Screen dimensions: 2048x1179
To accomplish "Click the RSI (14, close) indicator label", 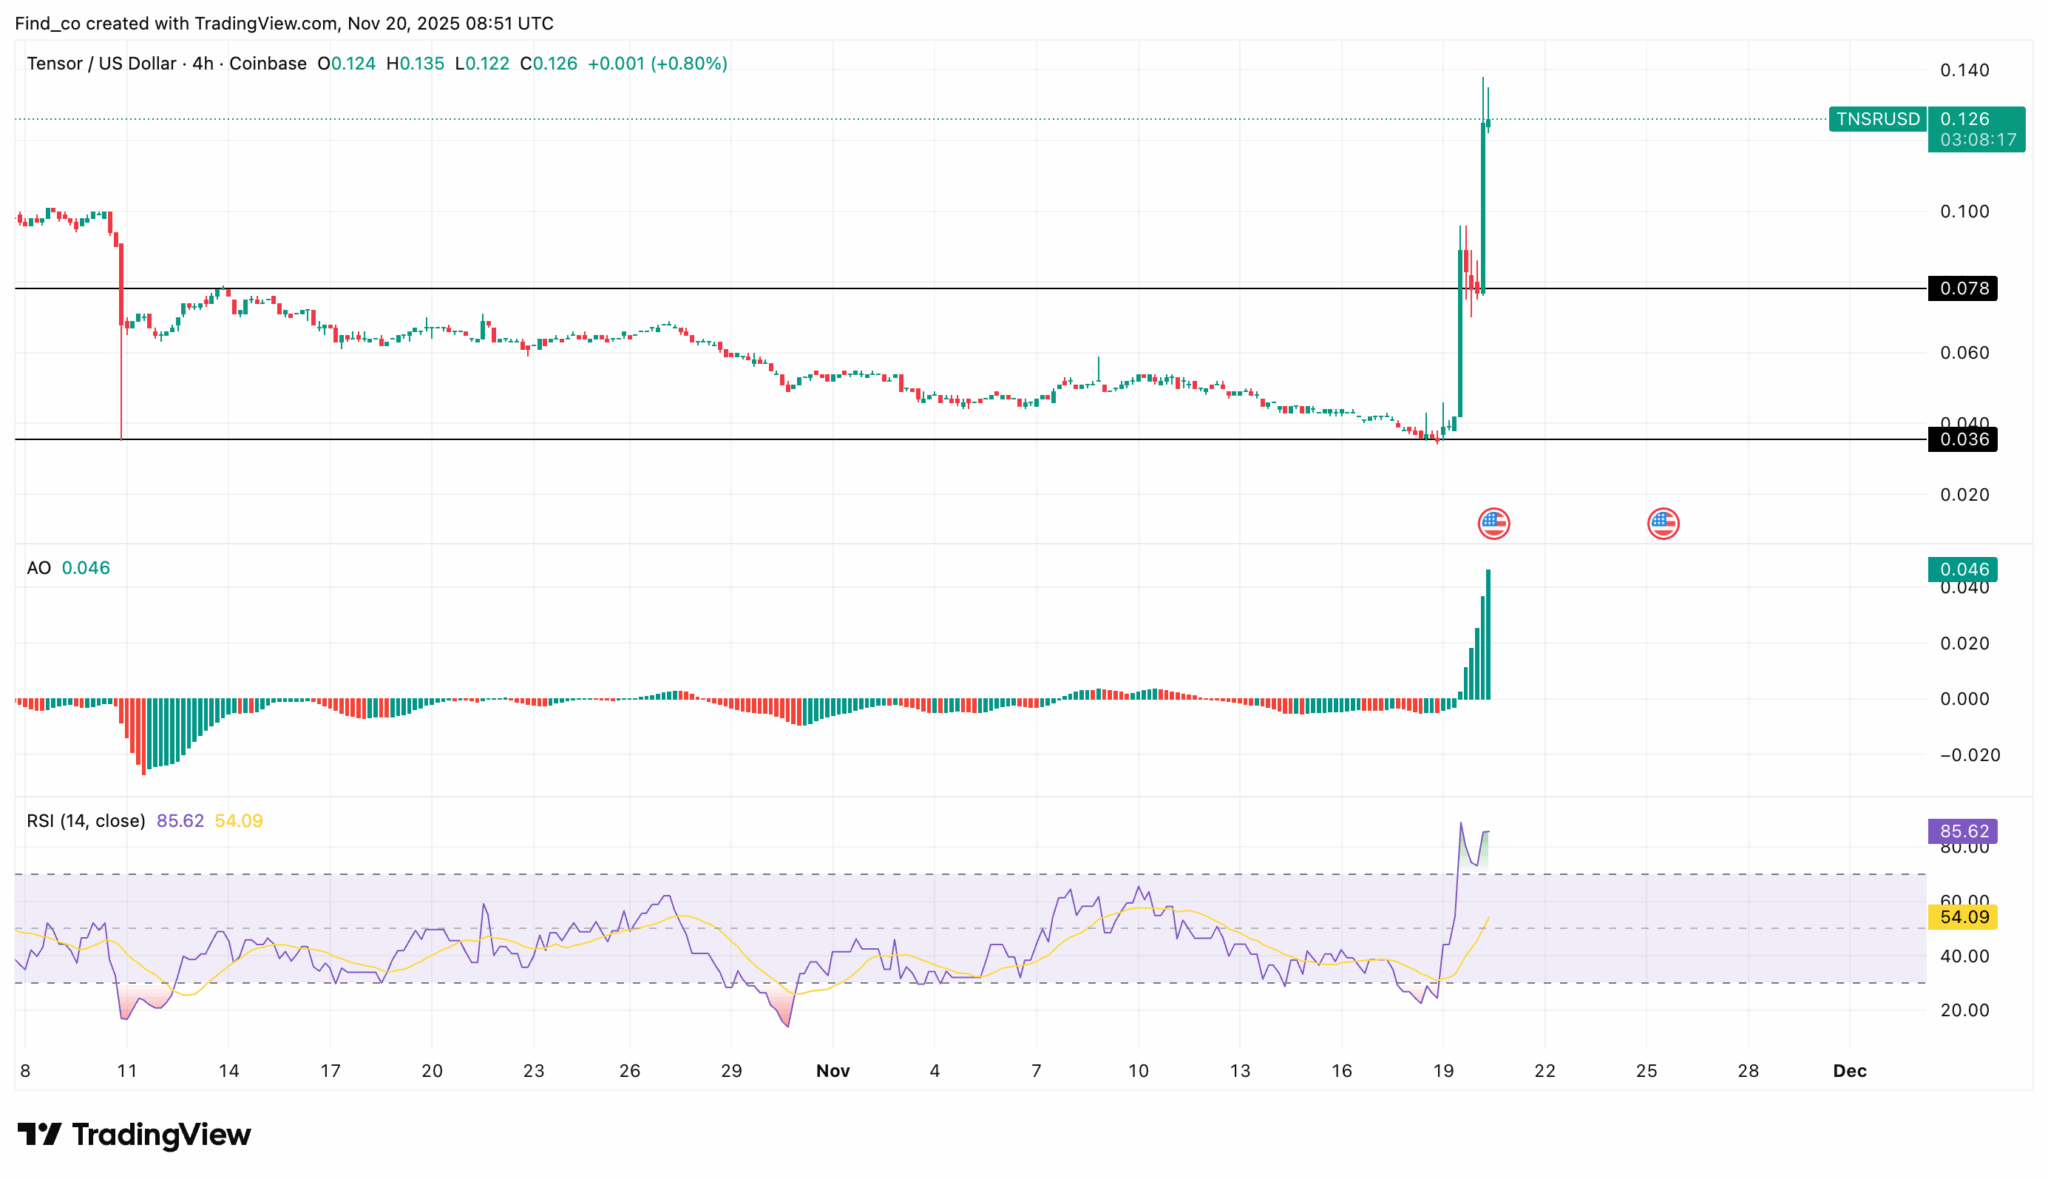I will [86, 821].
